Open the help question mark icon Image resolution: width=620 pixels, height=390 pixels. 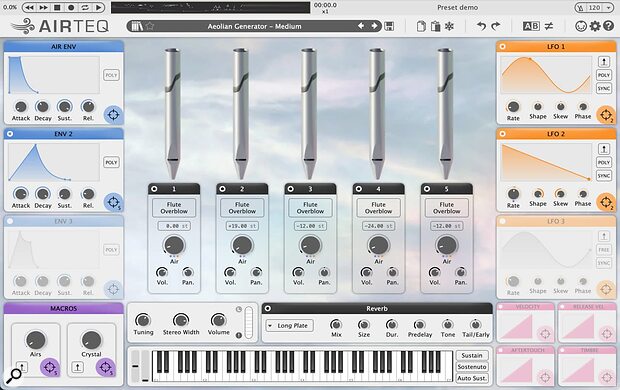tap(609, 27)
